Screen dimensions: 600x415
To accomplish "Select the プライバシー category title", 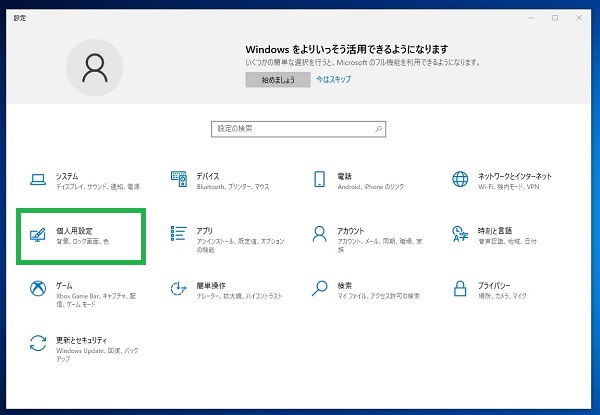I will [494, 285].
